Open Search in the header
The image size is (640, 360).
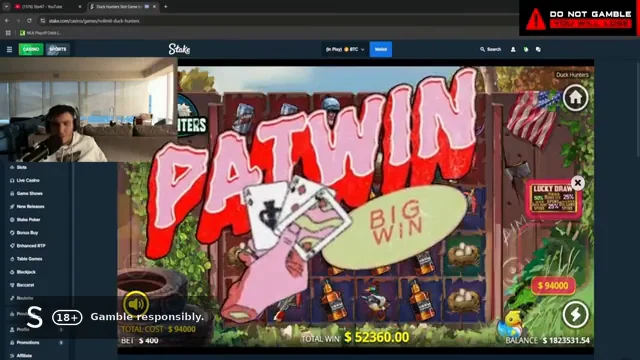pyautogui.click(x=490, y=49)
